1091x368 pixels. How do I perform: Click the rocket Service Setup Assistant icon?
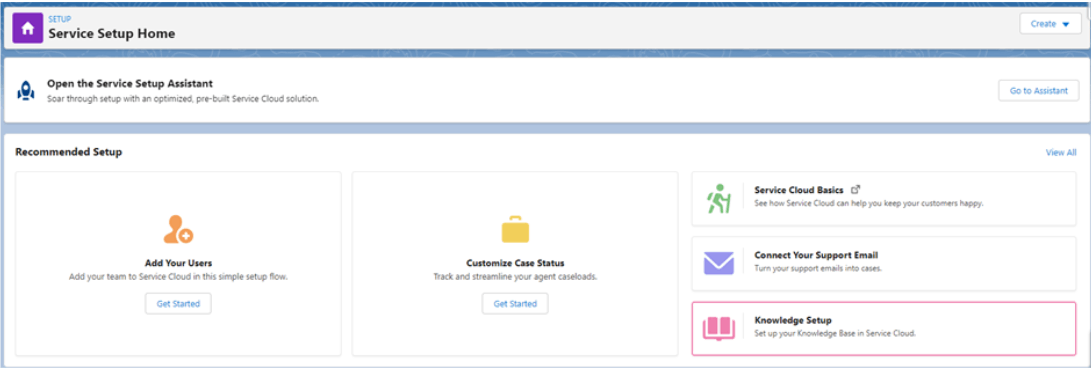[25, 90]
